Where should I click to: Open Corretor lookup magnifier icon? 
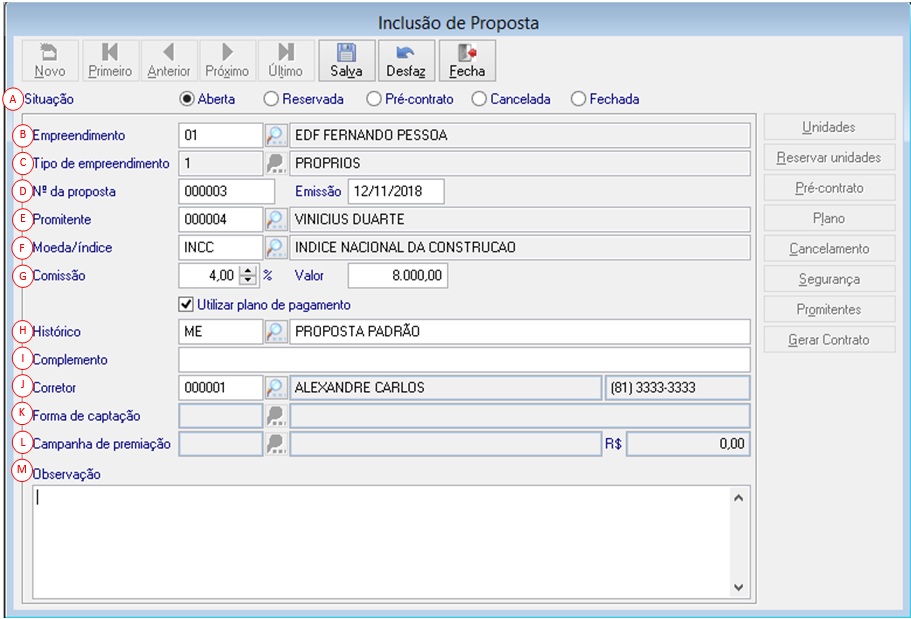click(x=276, y=388)
